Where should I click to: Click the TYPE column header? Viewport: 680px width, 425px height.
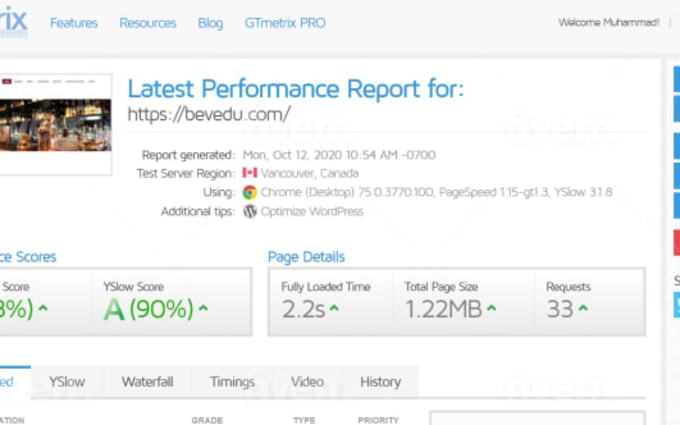(x=304, y=420)
